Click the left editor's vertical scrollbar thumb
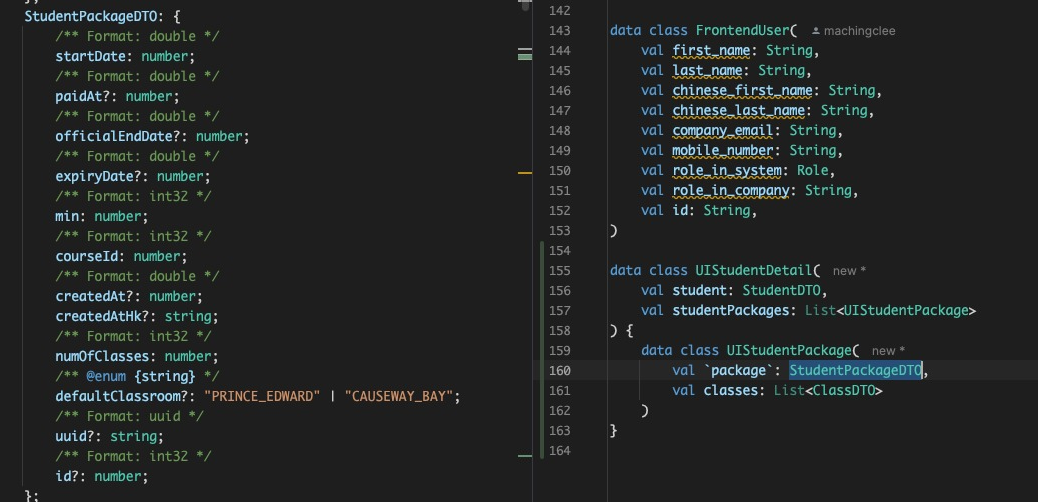1038x502 pixels. point(525,5)
